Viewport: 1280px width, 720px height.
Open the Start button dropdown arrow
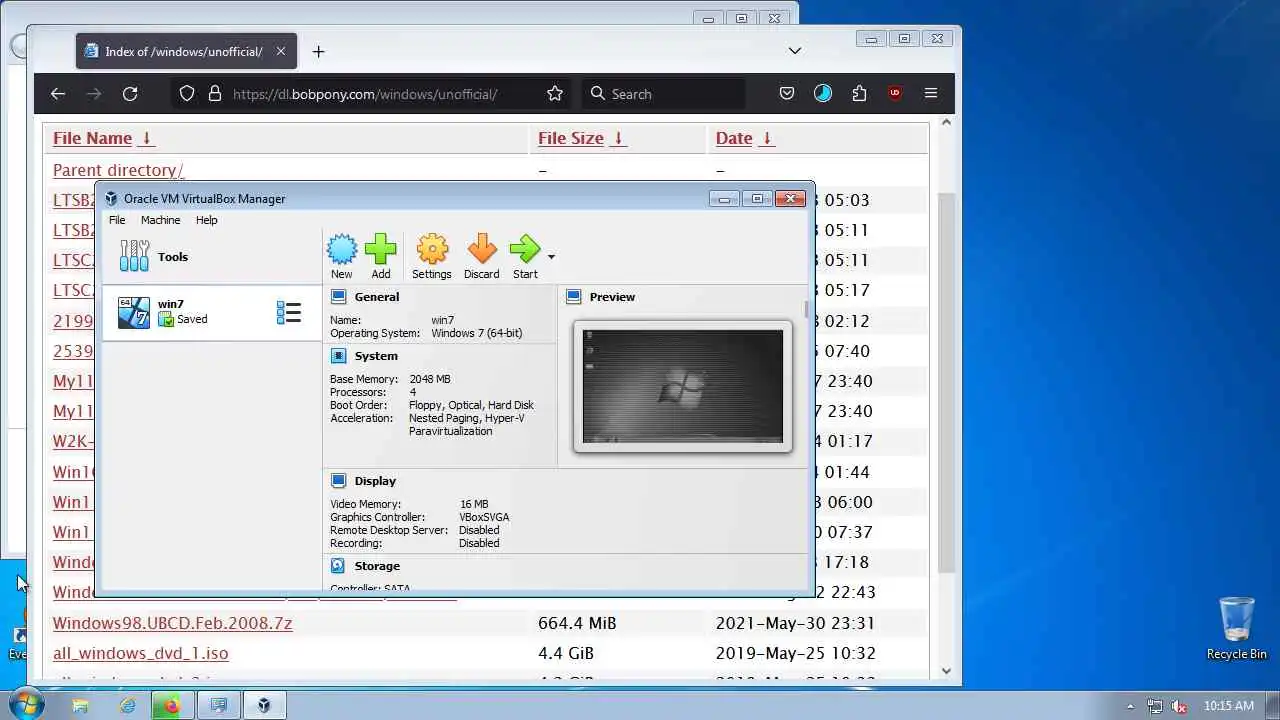pyautogui.click(x=551, y=257)
